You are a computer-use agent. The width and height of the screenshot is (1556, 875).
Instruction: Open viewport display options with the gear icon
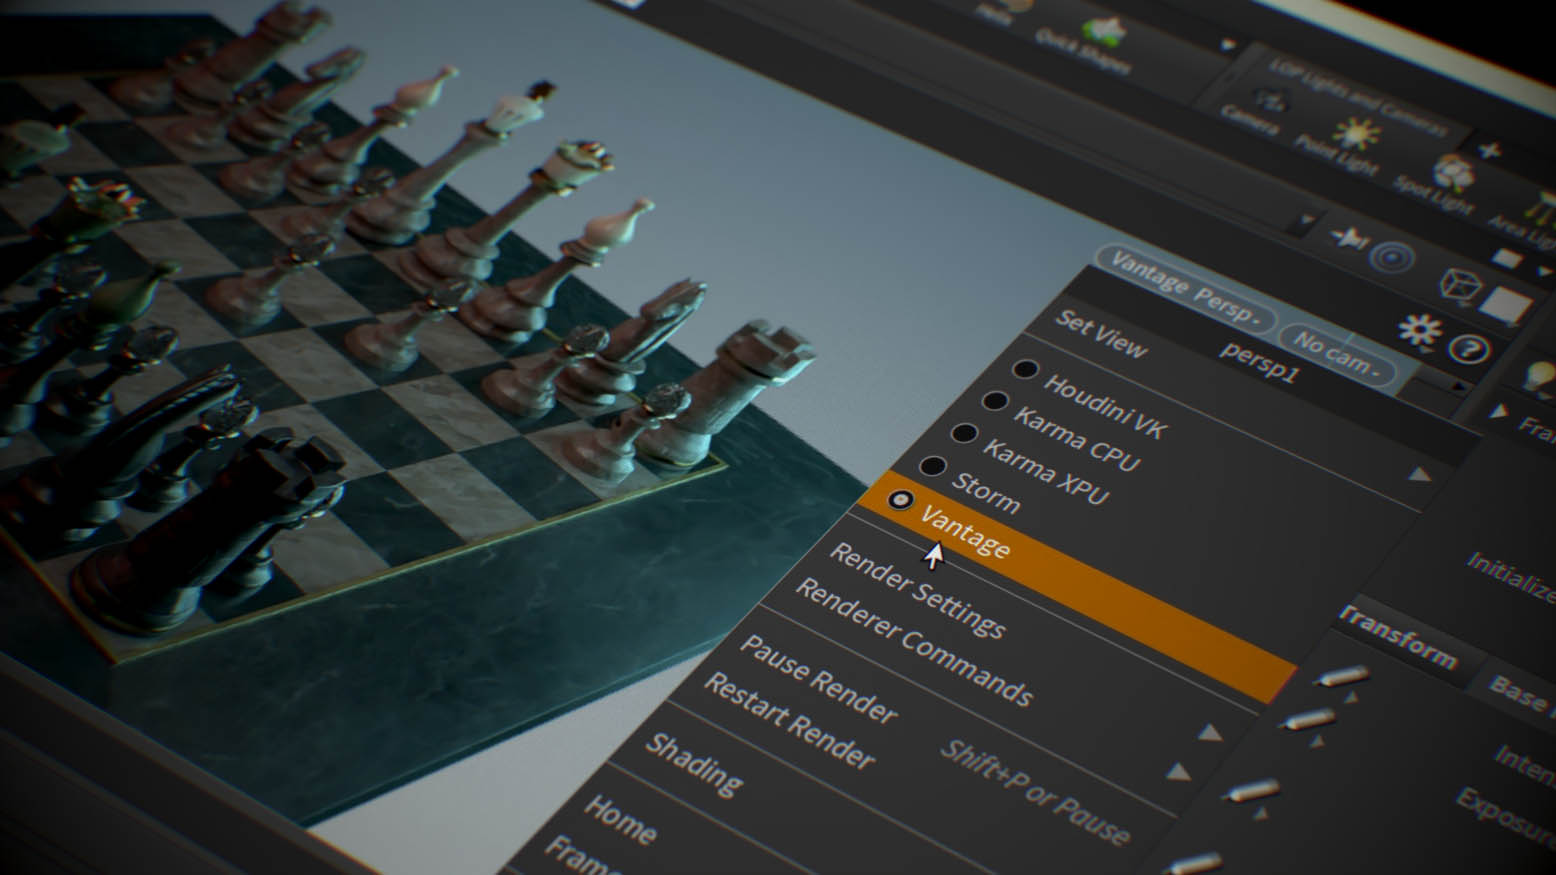pos(1421,330)
